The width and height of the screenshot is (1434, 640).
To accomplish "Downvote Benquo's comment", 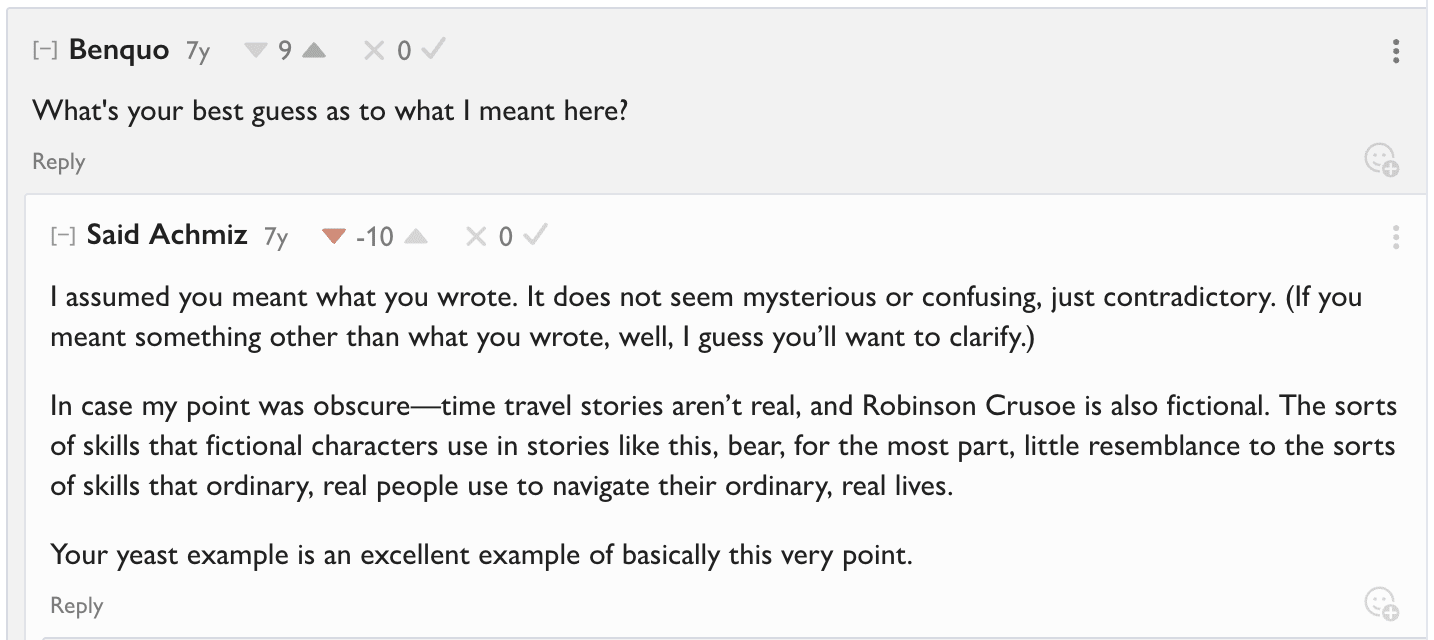I will 256,50.
